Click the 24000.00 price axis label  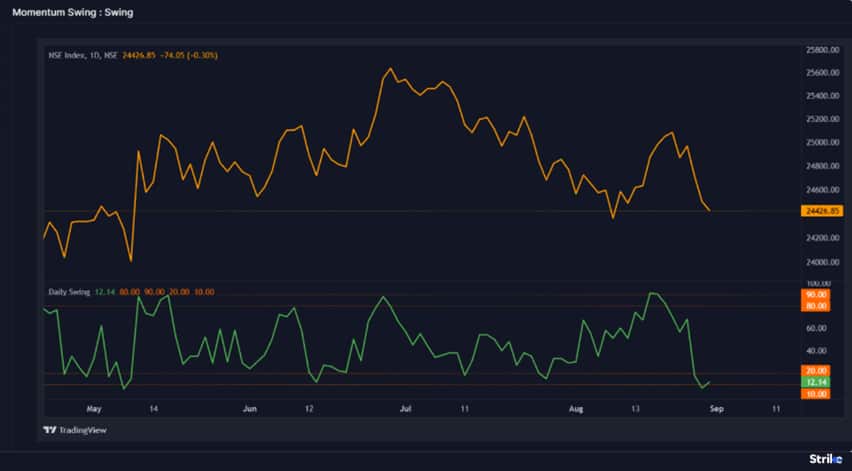(x=821, y=262)
